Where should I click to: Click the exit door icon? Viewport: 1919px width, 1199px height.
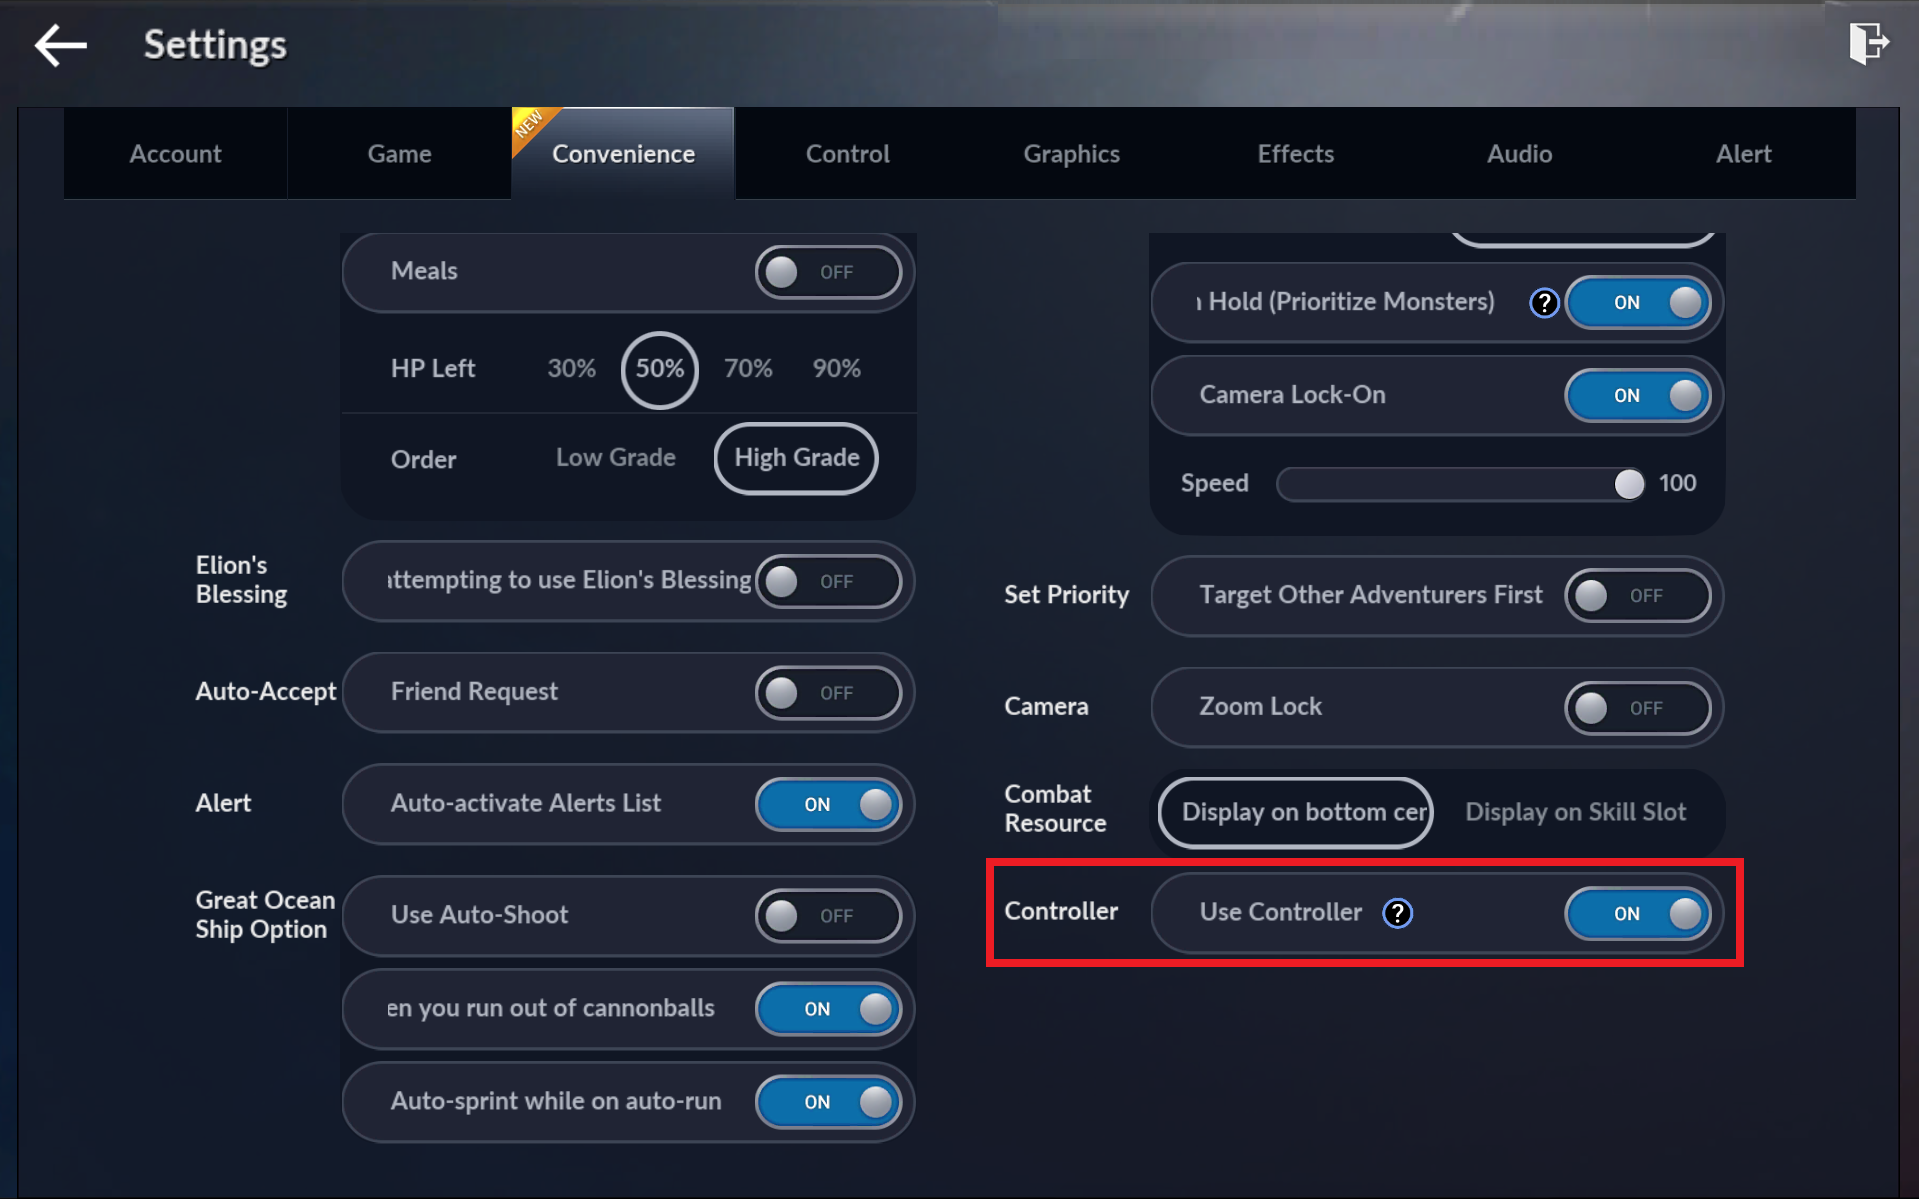click(1868, 44)
